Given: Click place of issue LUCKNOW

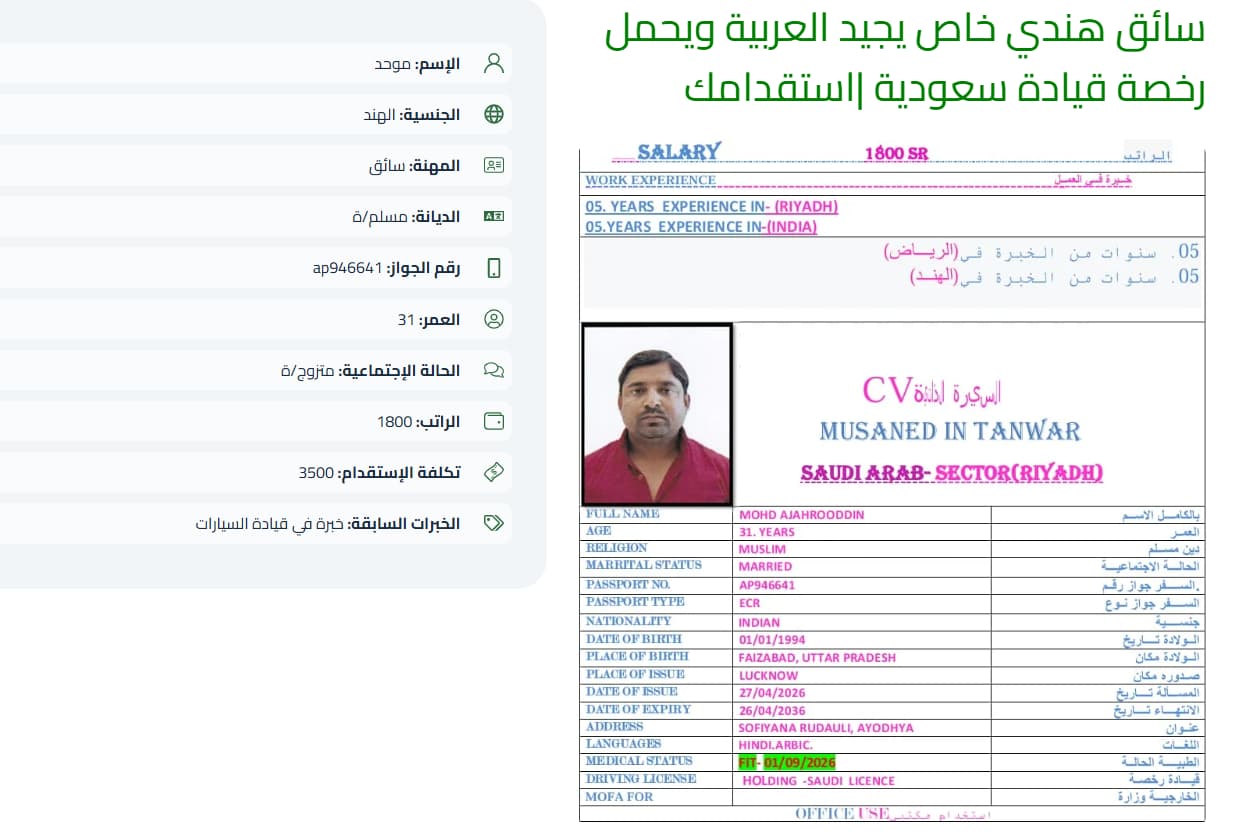Looking at the screenshot, I should point(768,676).
